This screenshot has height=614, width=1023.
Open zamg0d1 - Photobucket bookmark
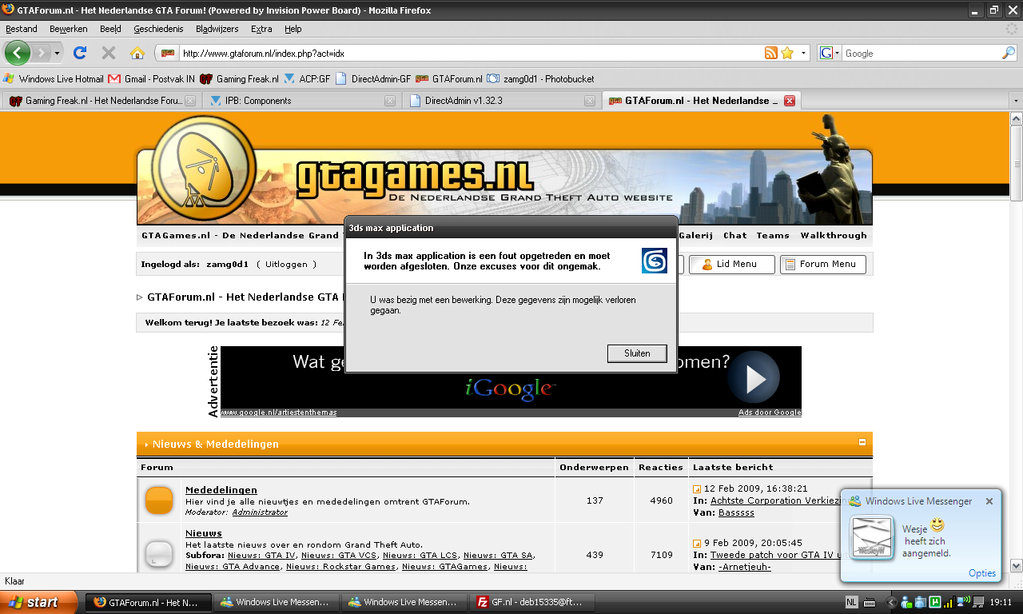540,79
